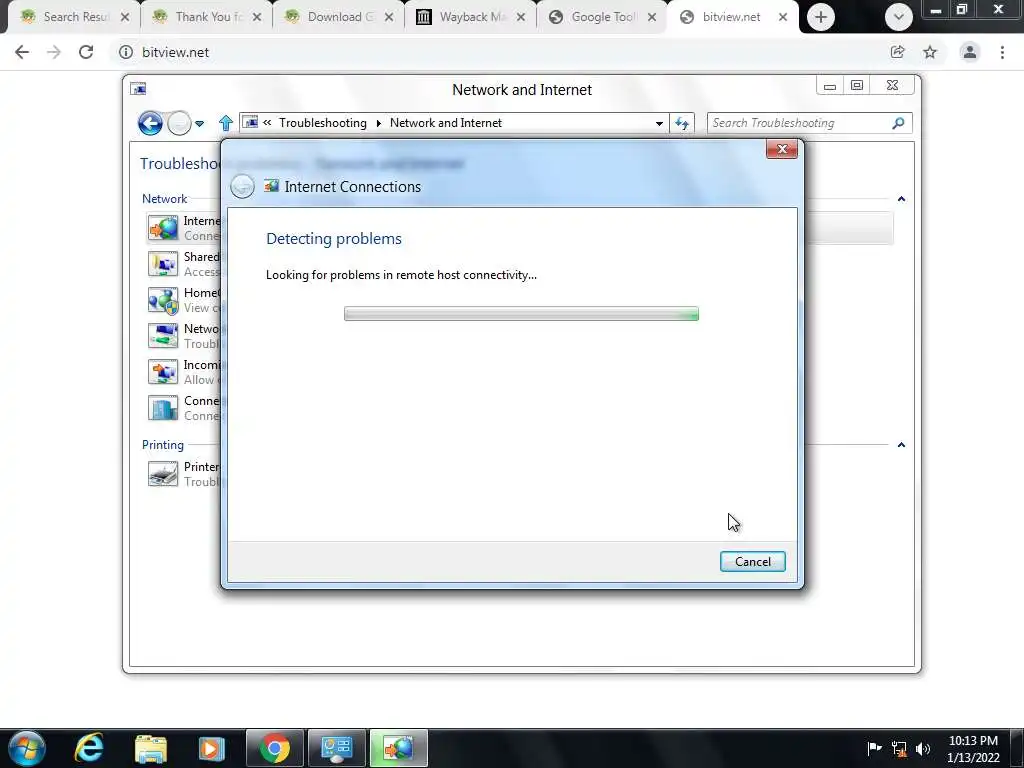Click the Internet Connections wizard title icon
Screen dimensions: 1024x768
point(271,186)
